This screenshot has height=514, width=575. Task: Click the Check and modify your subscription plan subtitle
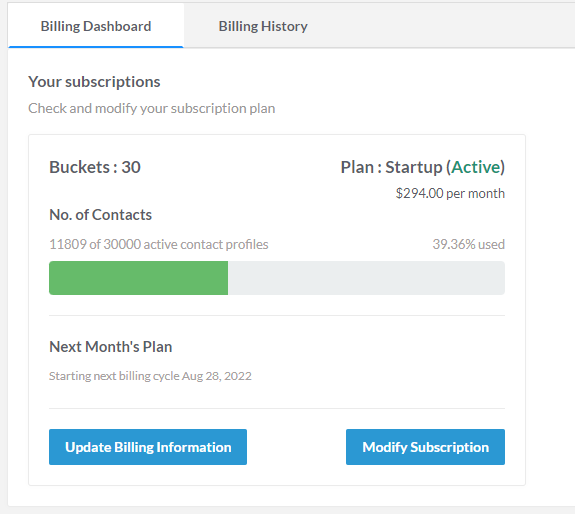(x=151, y=109)
